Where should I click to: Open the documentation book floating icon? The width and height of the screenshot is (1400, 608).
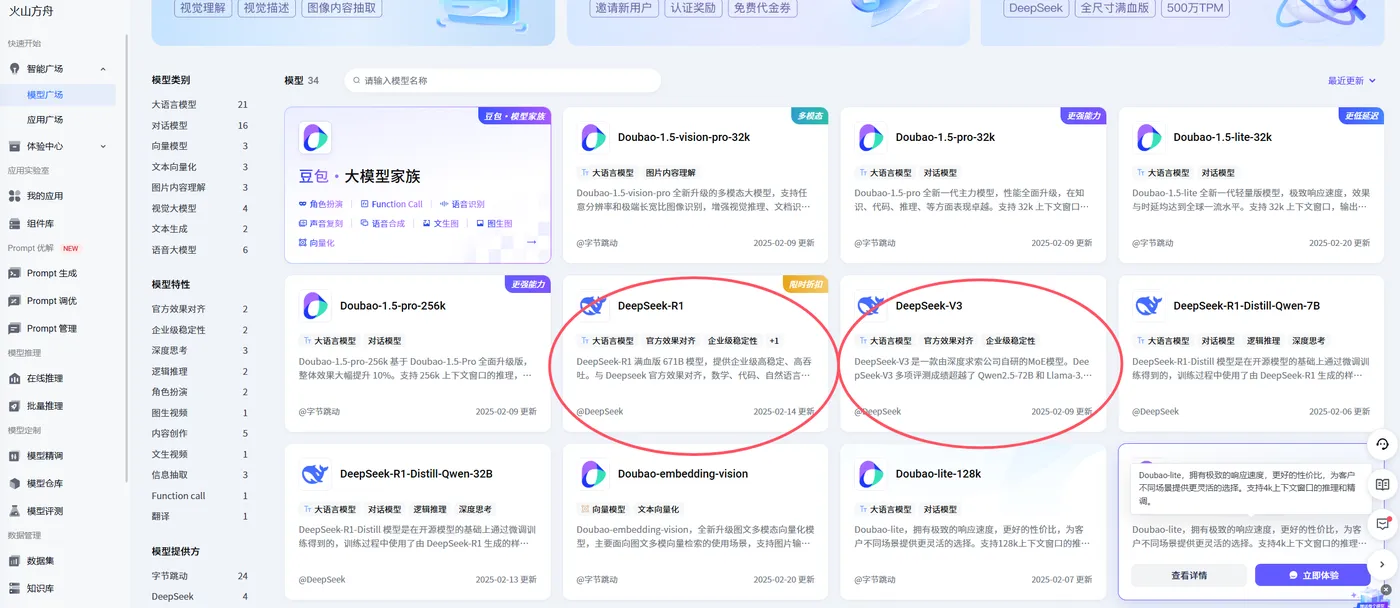point(1382,484)
